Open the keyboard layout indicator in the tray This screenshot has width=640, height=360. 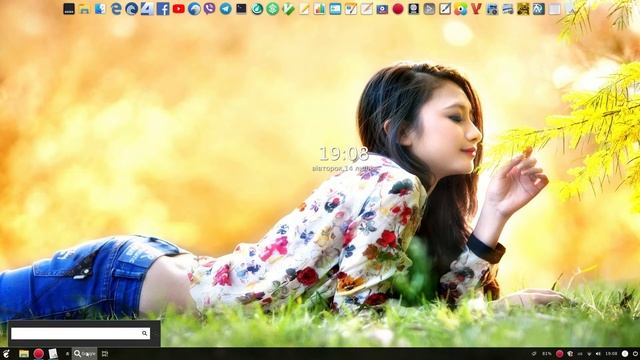coord(580,354)
